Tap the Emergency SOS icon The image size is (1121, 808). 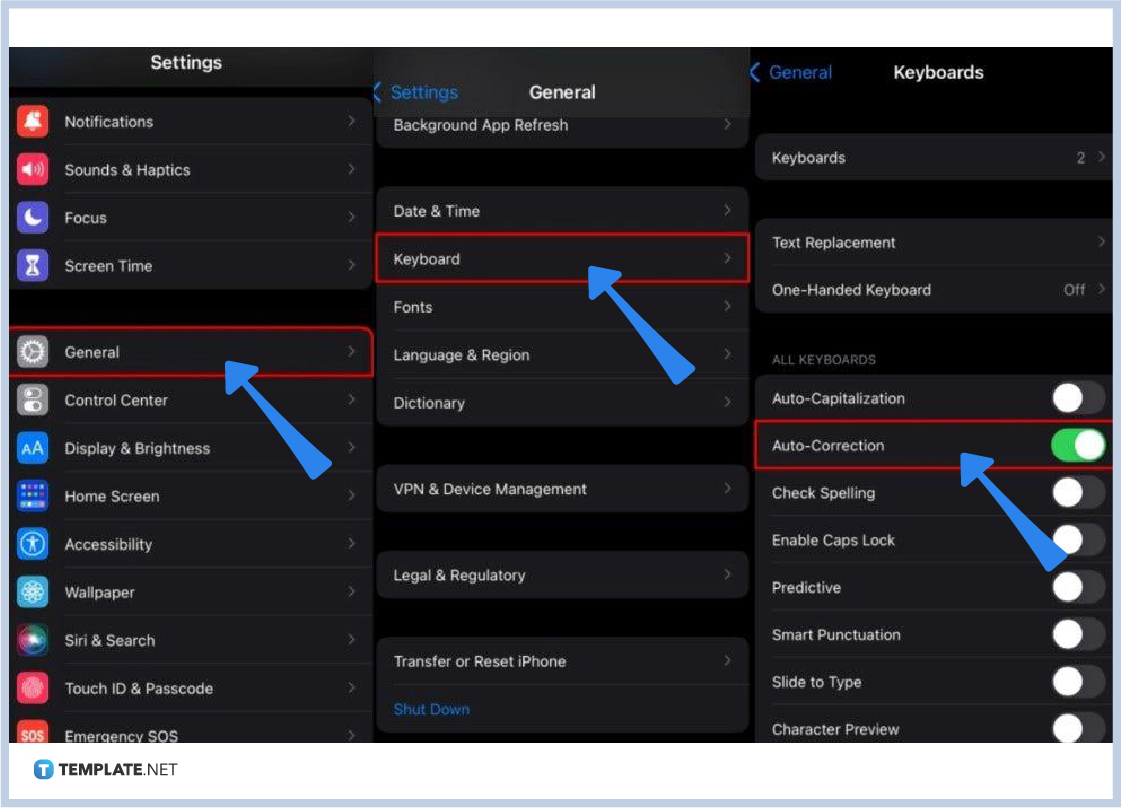point(32,733)
